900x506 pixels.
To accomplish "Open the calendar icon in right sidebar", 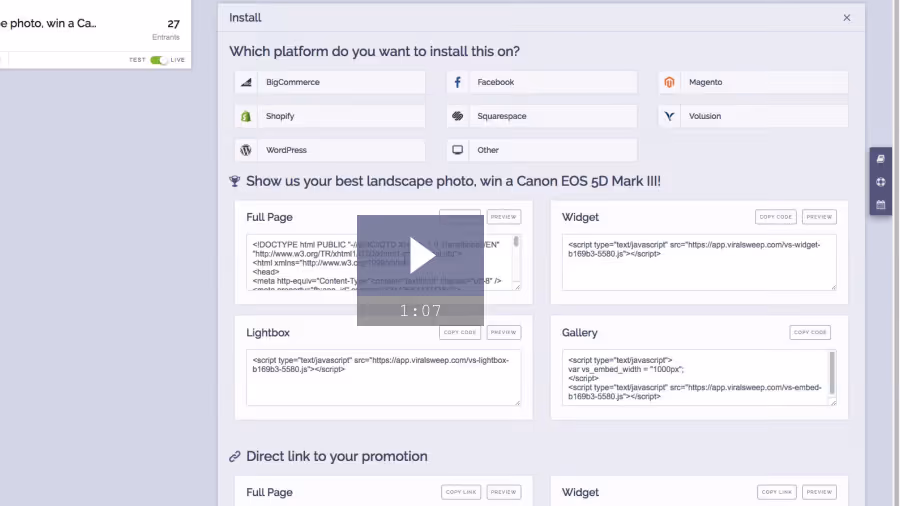I will tap(880, 205).
